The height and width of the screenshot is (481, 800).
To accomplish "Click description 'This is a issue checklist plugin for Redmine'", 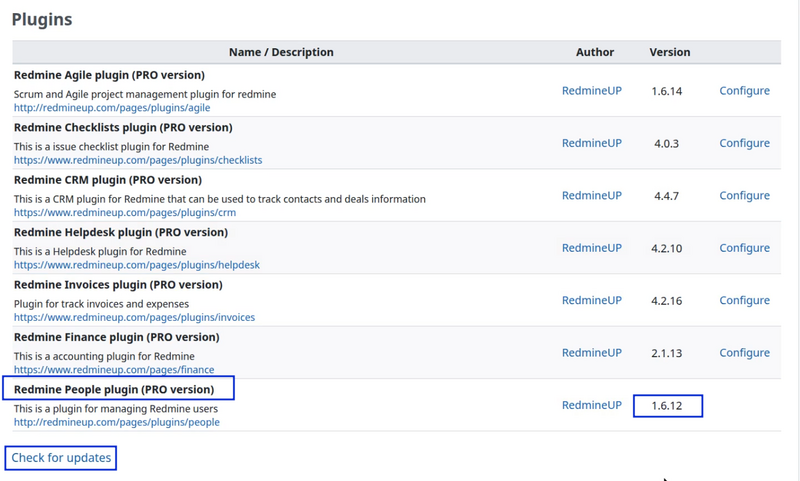I will (111, 147).
